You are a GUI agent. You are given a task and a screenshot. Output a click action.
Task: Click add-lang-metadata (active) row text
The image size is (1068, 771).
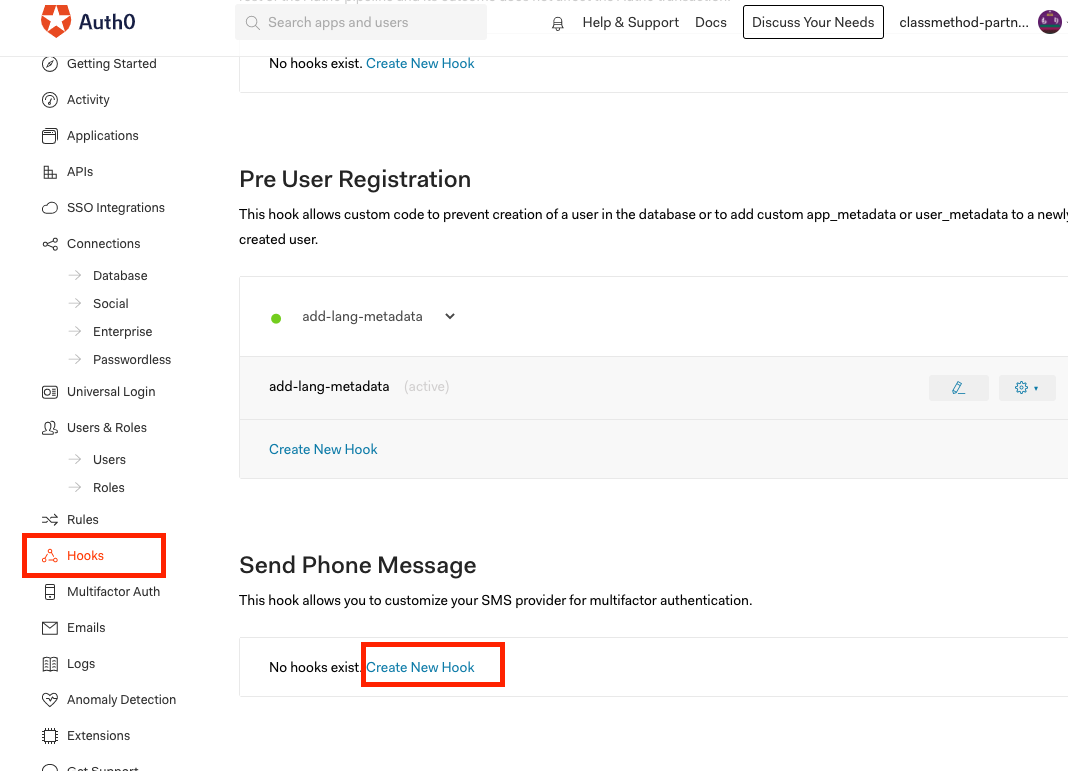pos(359,387)
